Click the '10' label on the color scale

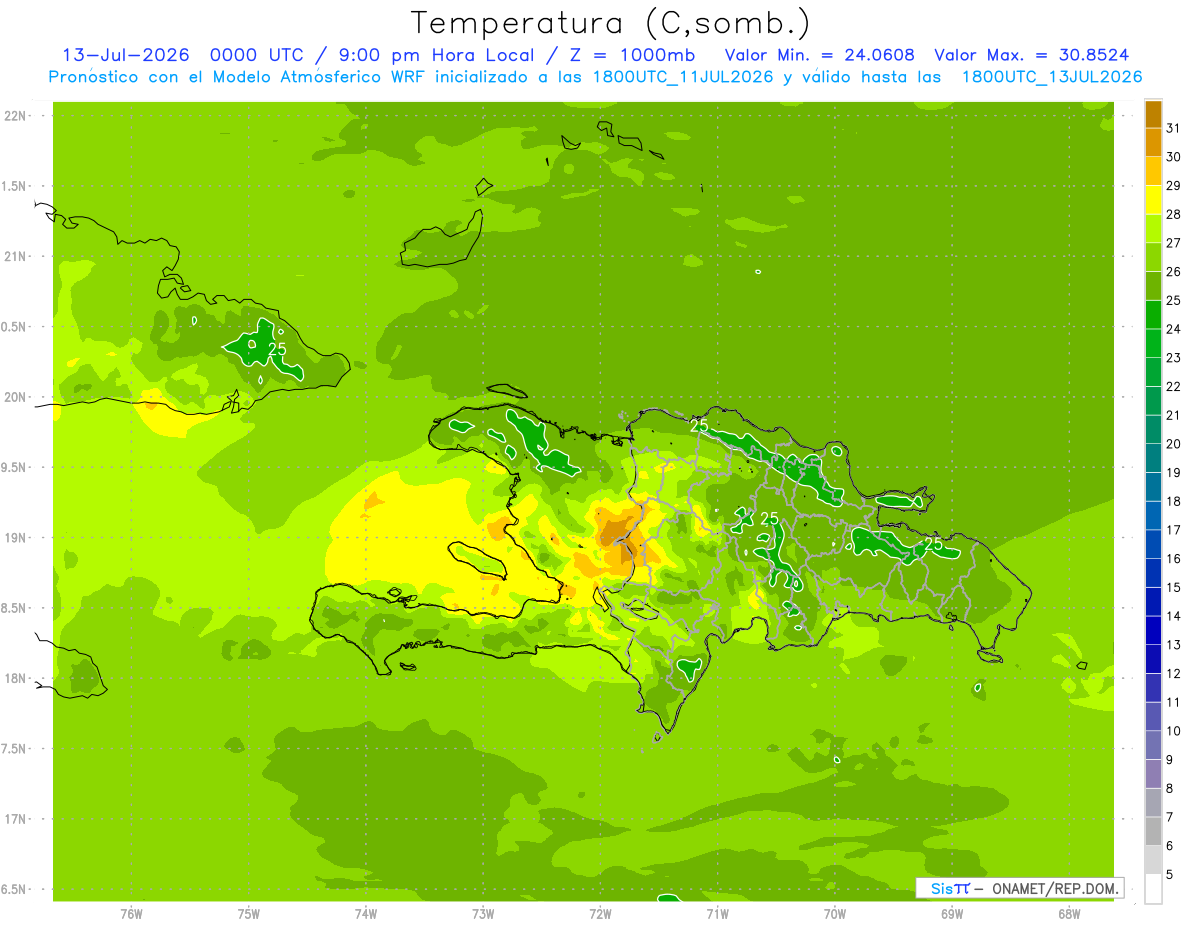pos(1173,731)
